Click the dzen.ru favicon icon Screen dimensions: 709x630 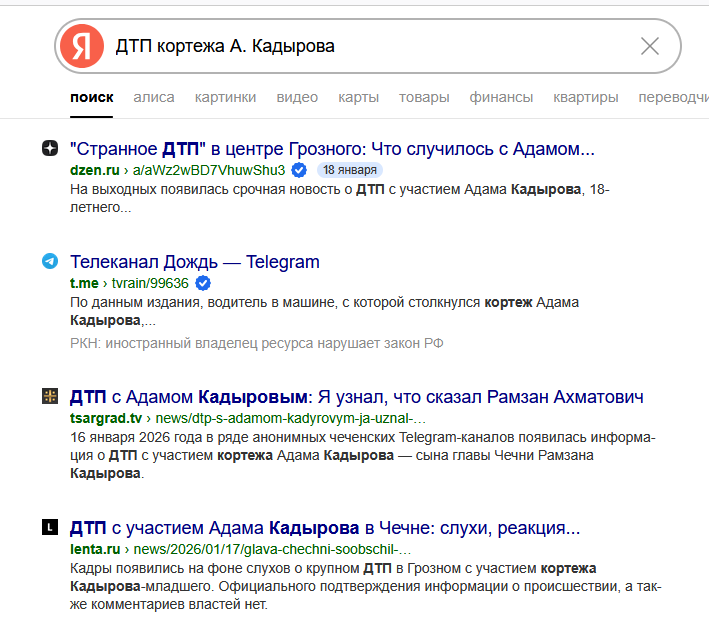pyautogui.click(x=50, y=149)
